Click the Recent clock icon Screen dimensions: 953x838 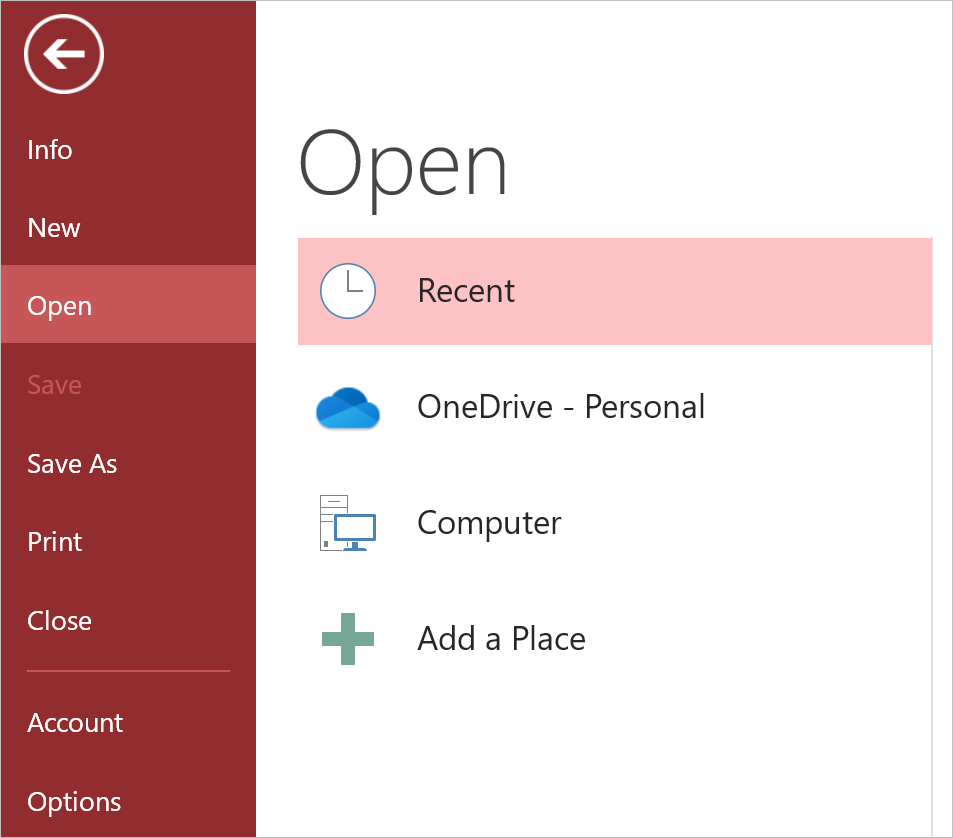[x=348, y=291]
